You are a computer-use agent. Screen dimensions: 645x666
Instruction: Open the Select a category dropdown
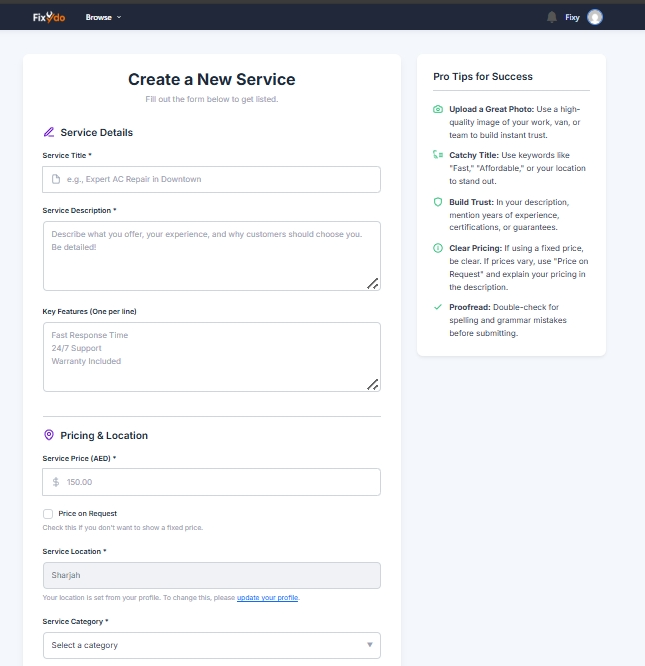(x=211, y=645)
